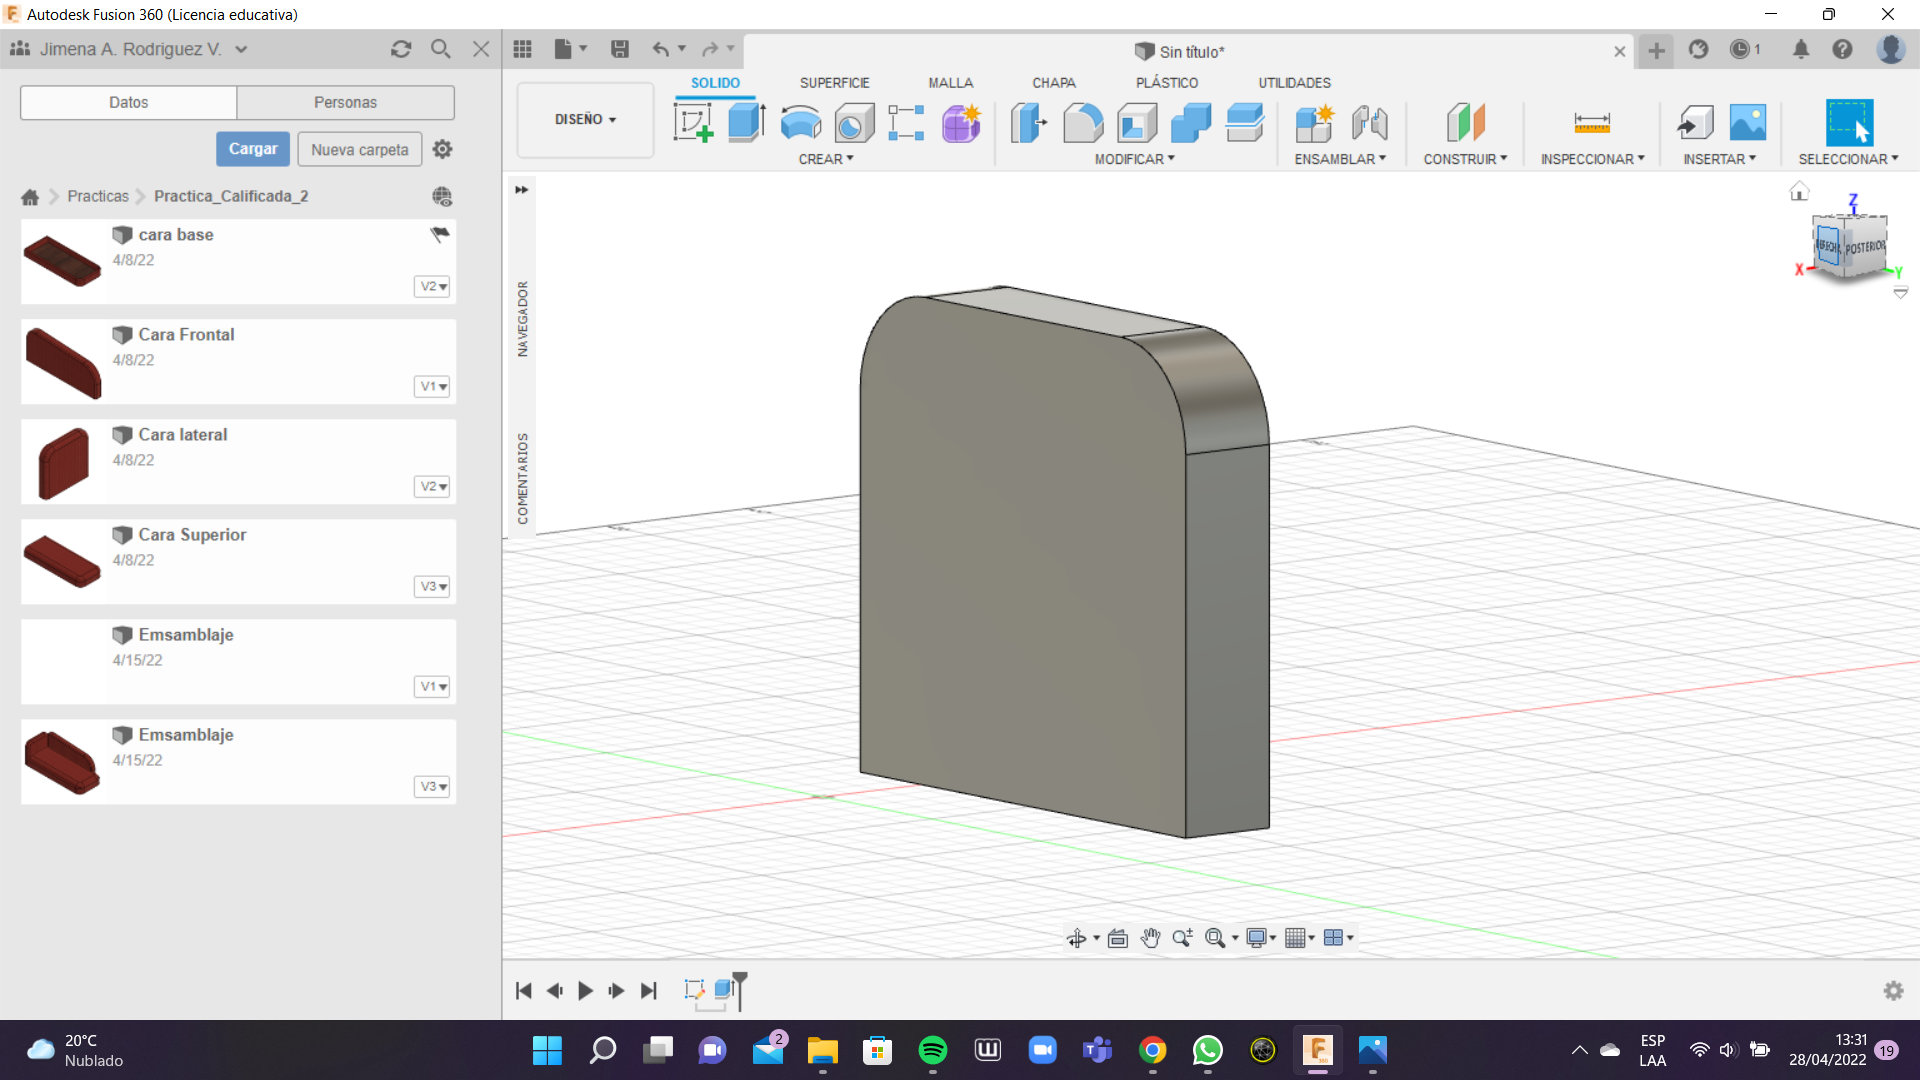Click the Nueva carpeta button
This screenshot has width=1920, height=1080.
(359, 149)
